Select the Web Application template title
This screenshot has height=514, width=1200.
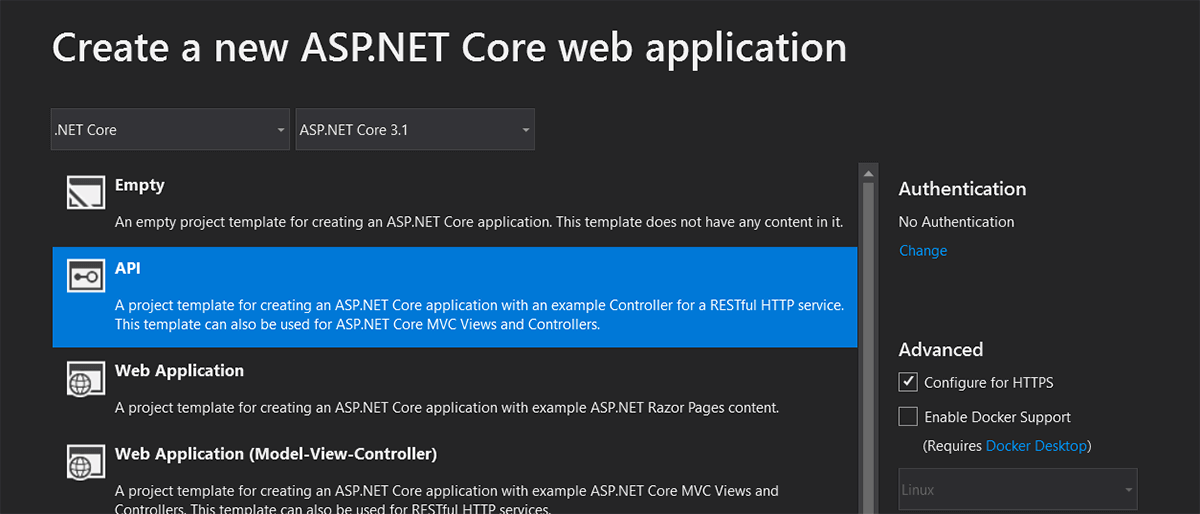pyautogui.click(x=179, y=371)
